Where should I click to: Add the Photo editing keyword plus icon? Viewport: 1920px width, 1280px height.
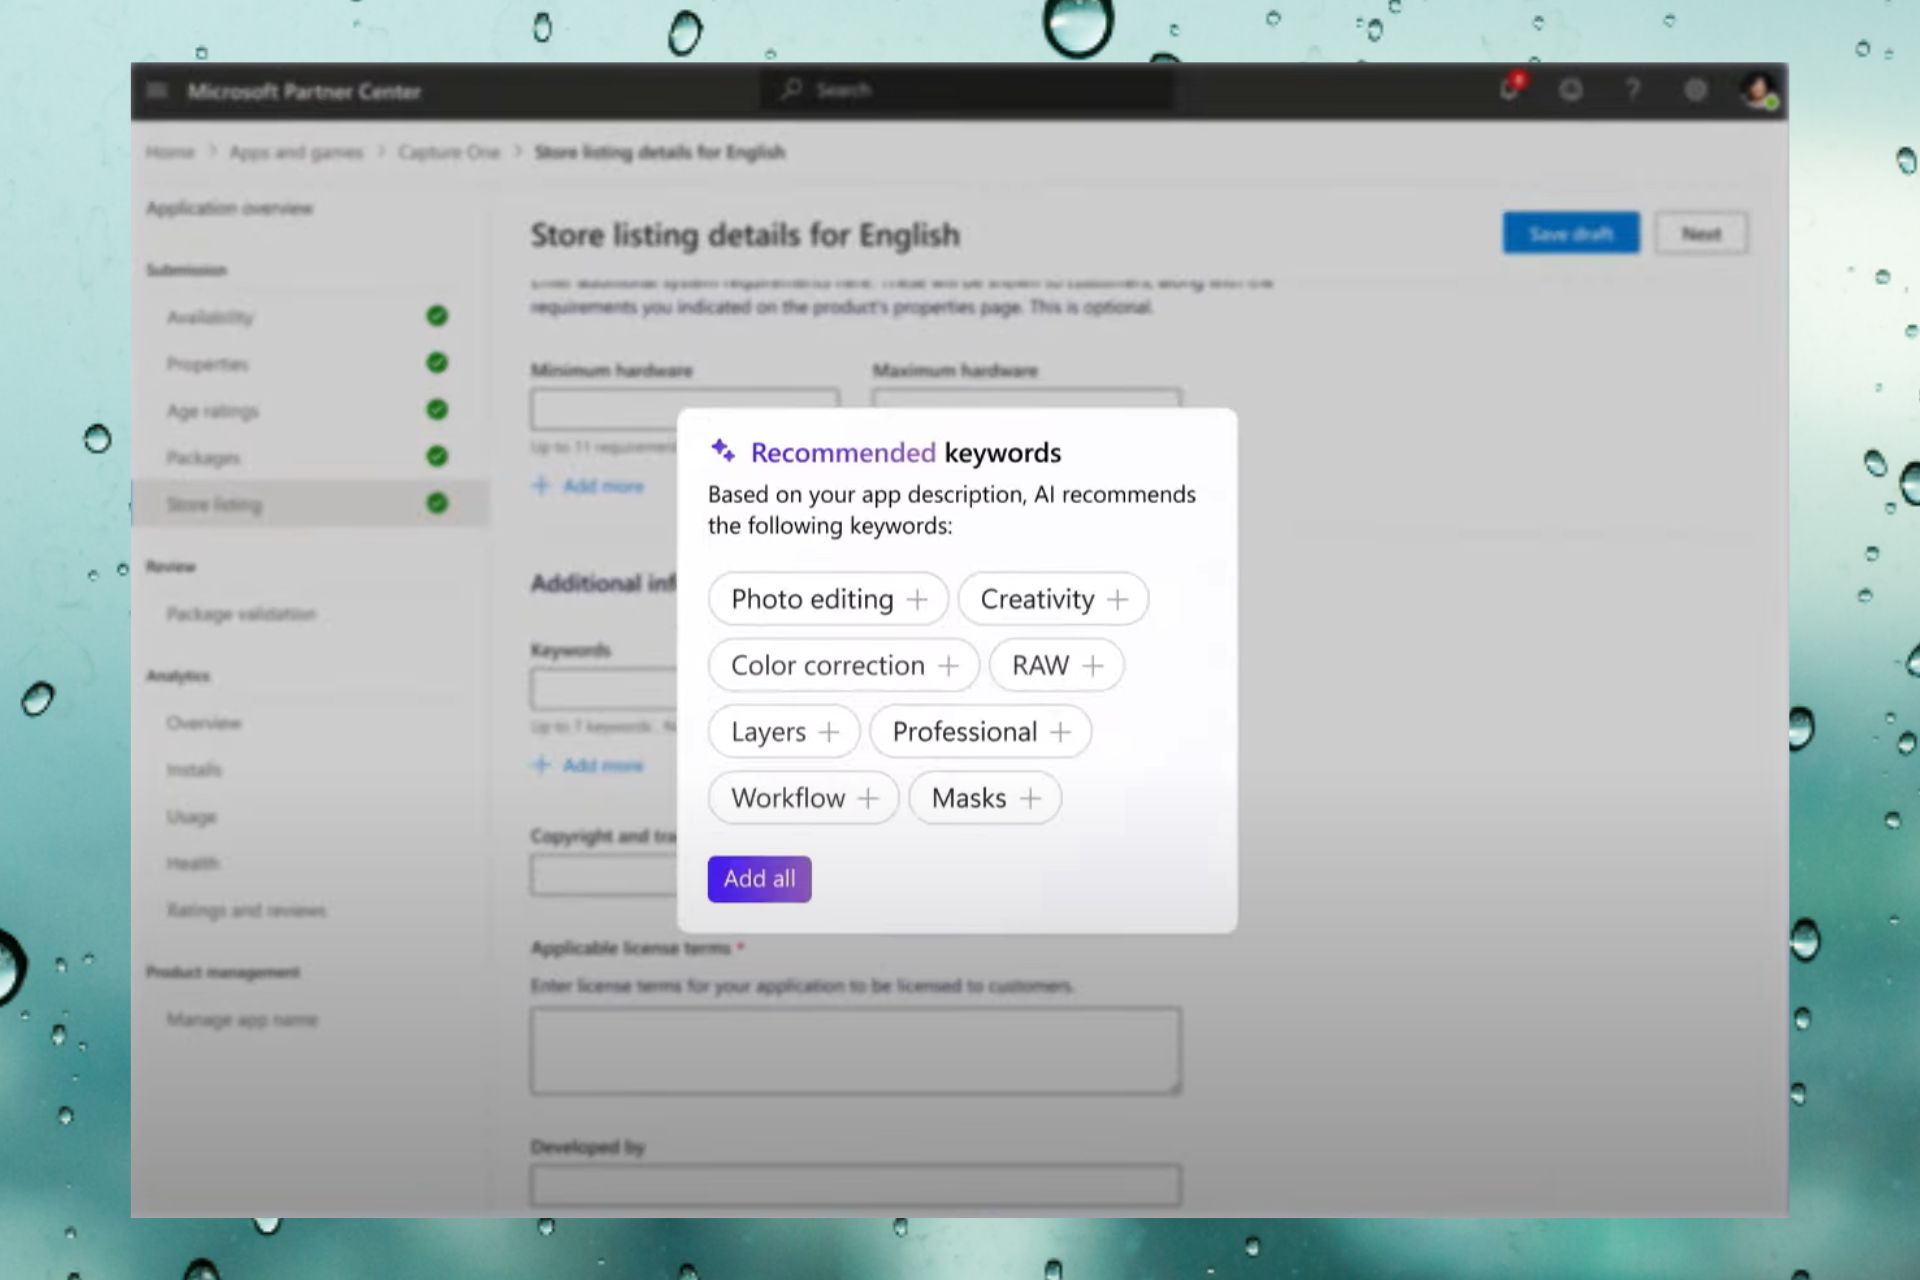click(917, 599)
